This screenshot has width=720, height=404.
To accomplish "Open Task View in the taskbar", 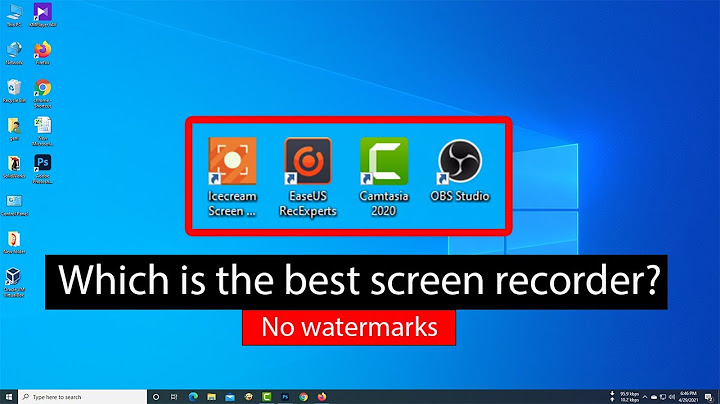I will tap(174, 397).
